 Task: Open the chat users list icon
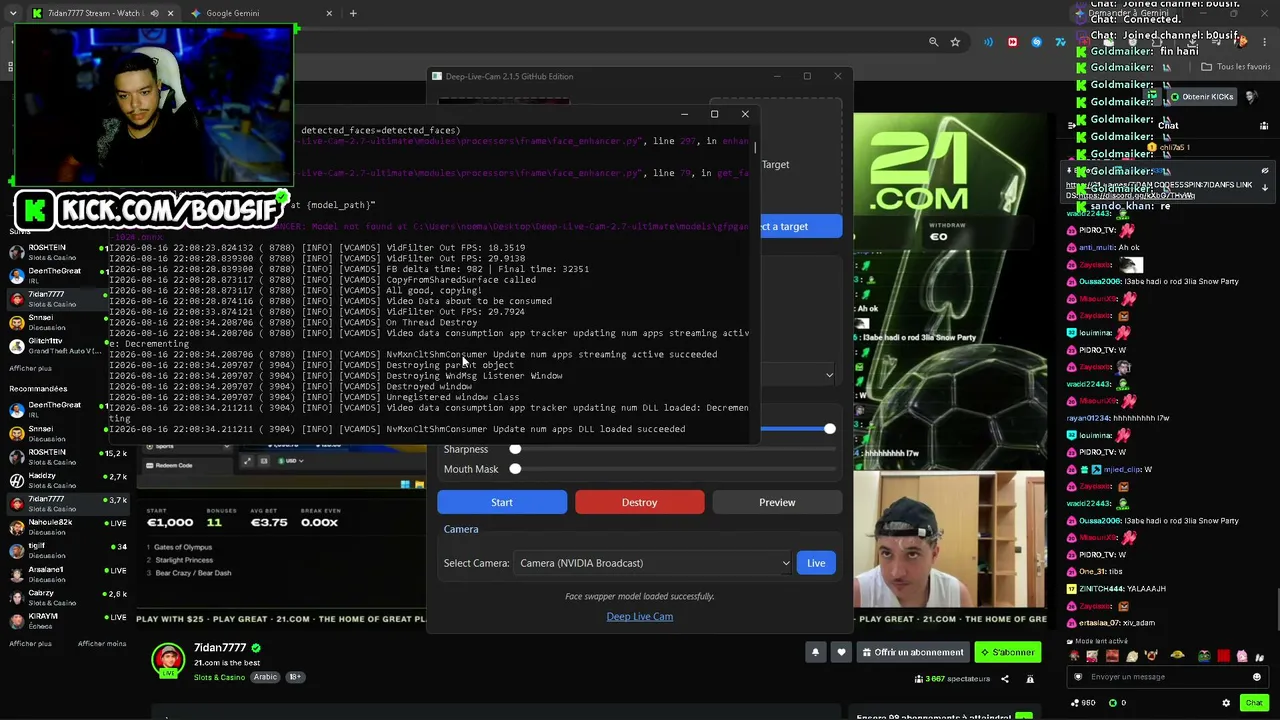(1263, 126)
